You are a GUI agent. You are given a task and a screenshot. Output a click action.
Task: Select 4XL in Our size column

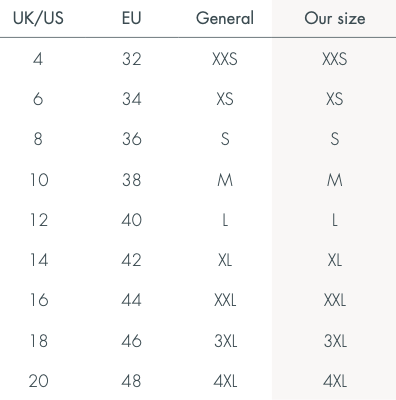[x=335, y=381]
